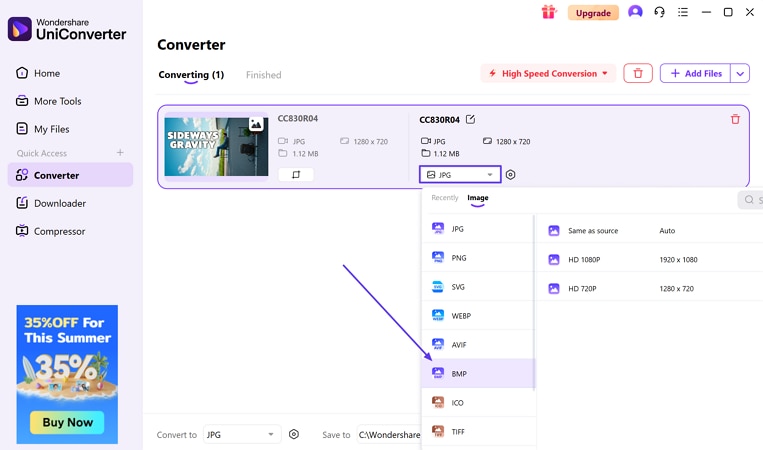This screenshot has width=763, height=450.
Task: Choose Same as source Auto resolution
Action: coord(650,231)
